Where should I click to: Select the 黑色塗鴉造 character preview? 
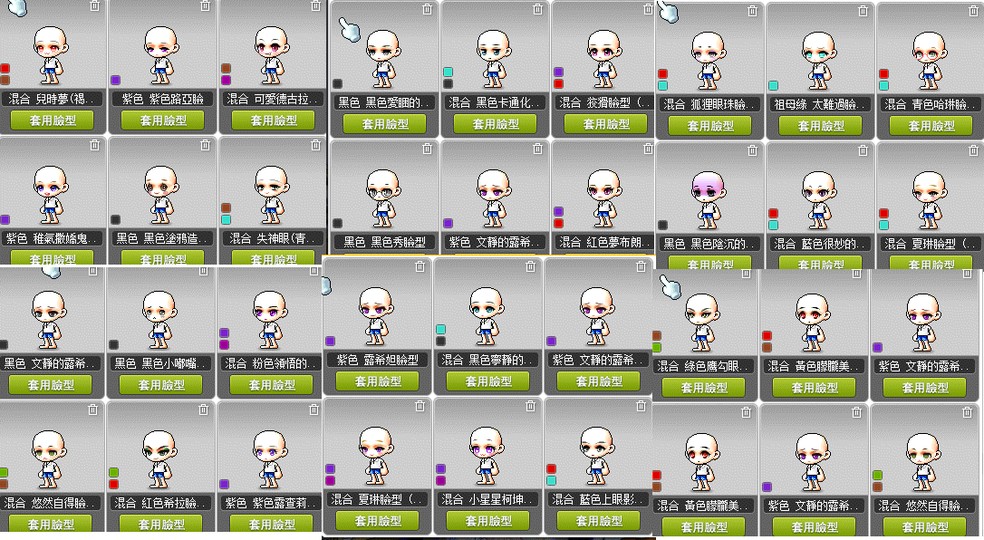pyautogui.click(x=161, y=196)
